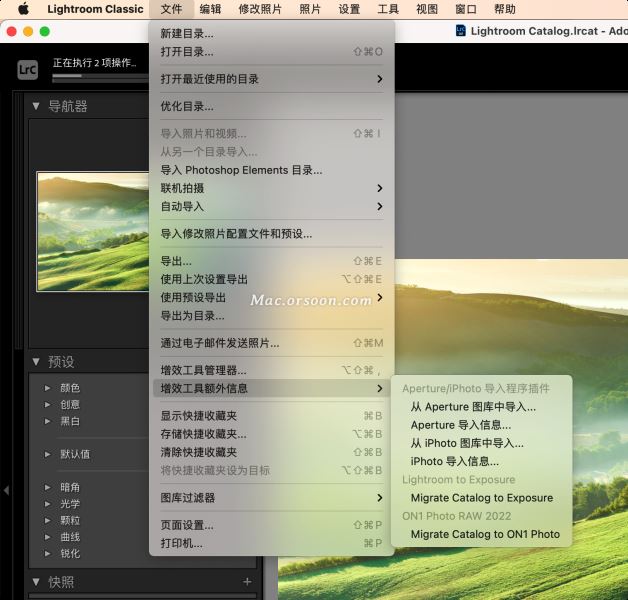Screen dimensions: 628x600
Task: Click the left panel collapse arrow
Action: tap(6, 490)
